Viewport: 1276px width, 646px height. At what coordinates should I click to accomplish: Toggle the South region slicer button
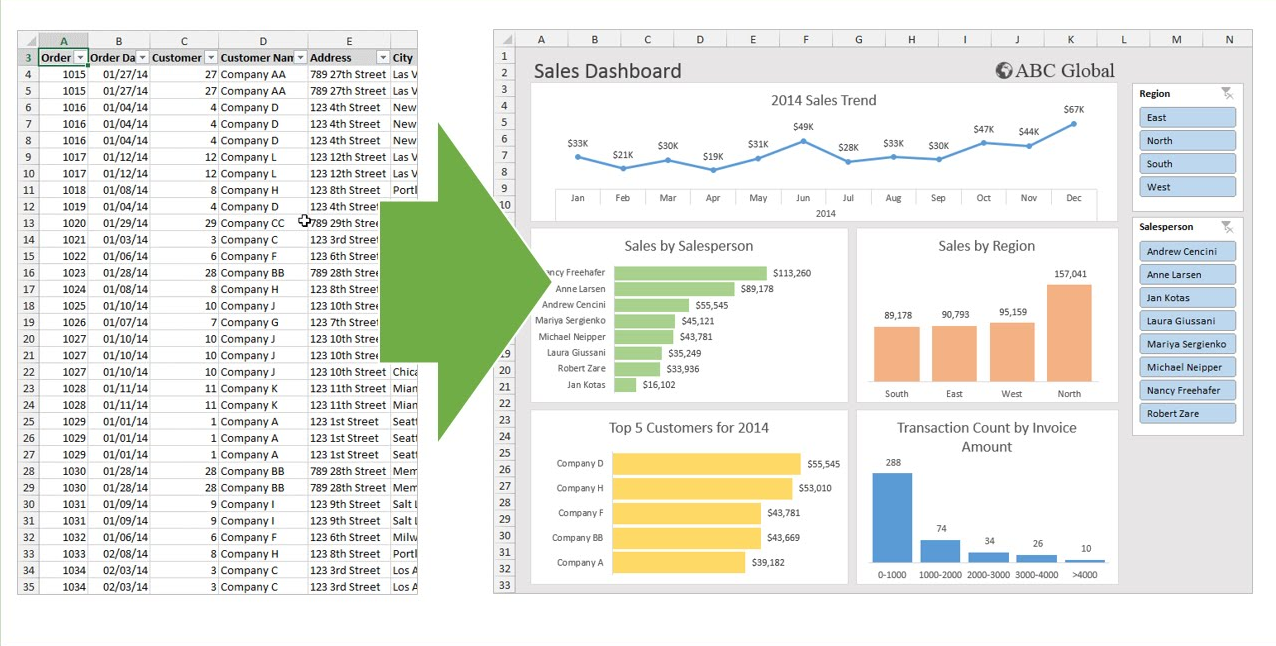click(x=1187, y=163)
